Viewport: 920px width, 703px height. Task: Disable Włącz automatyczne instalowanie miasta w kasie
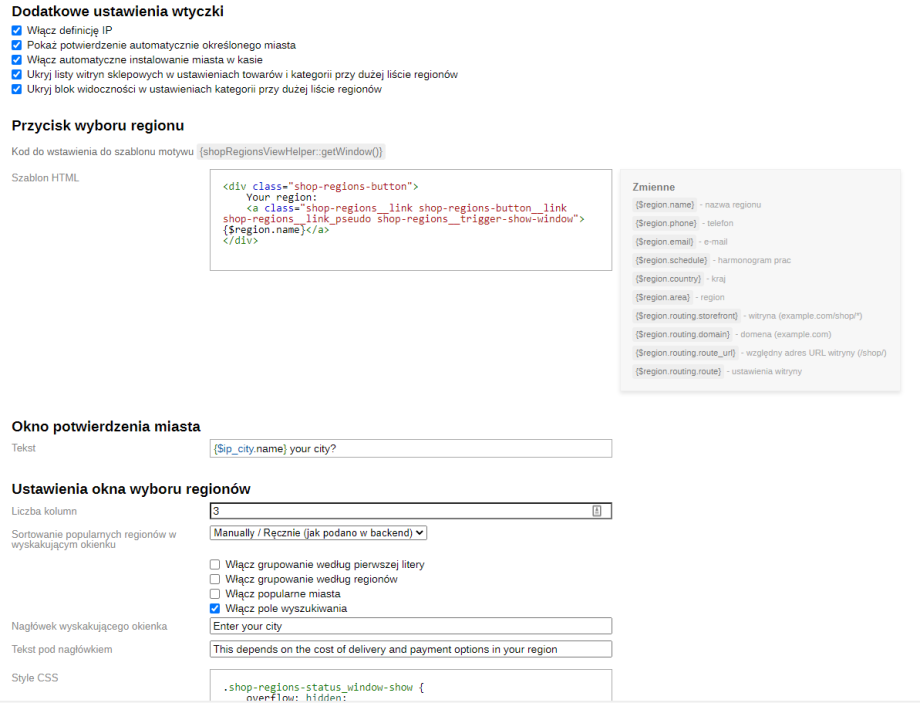tap(17, 60)
